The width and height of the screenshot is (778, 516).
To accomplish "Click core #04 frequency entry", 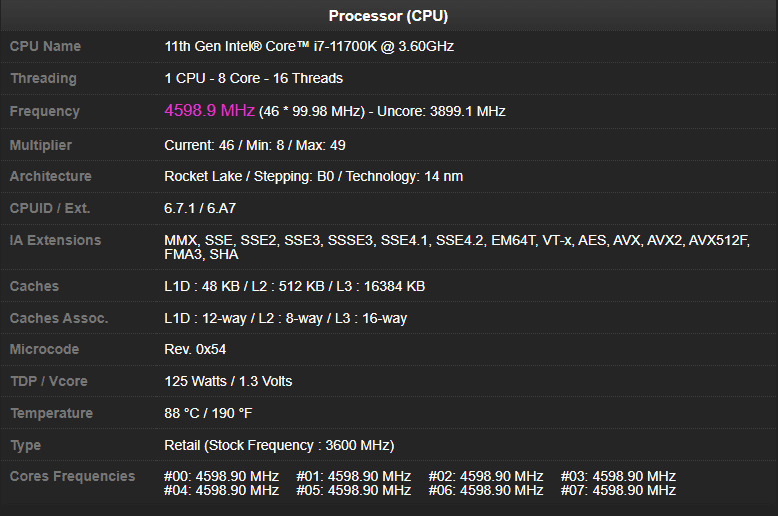I will click(221, 491).
